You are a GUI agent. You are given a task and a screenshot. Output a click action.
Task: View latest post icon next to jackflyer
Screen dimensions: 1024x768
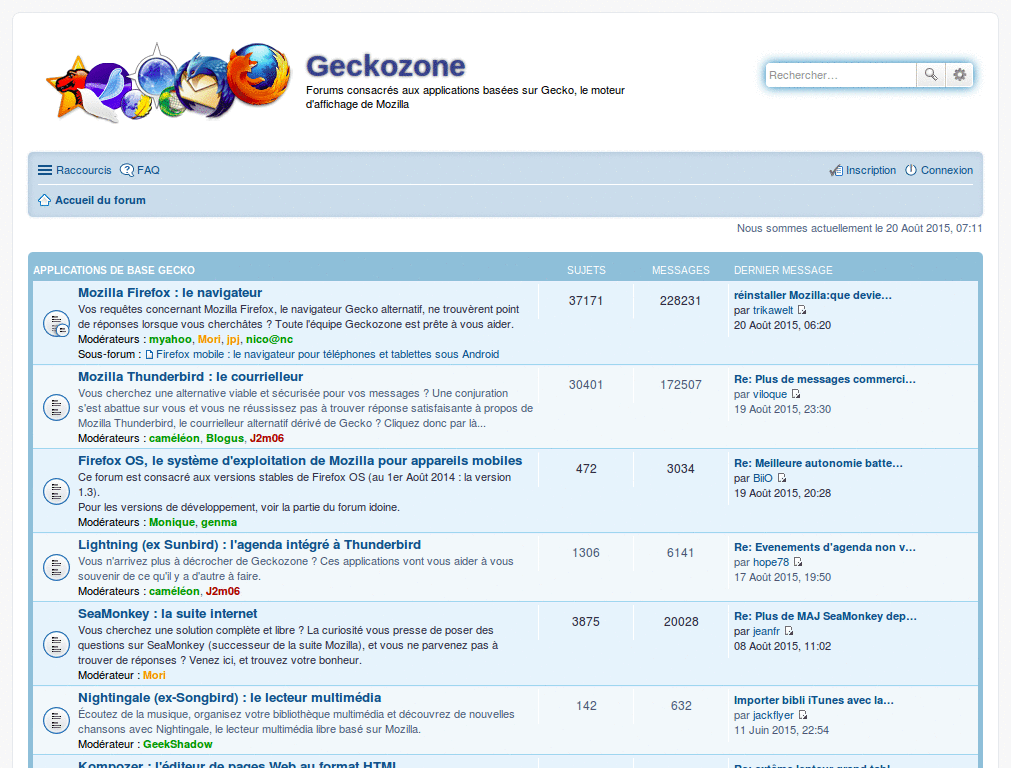point(803,715)
